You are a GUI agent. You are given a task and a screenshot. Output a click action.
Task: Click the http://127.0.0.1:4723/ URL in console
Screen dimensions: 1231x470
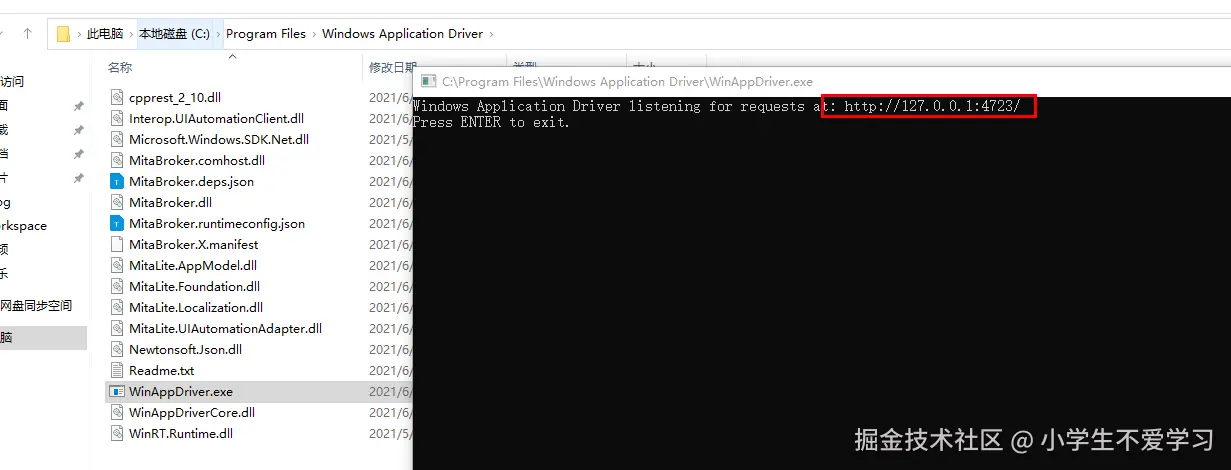[x=932, y=106]
